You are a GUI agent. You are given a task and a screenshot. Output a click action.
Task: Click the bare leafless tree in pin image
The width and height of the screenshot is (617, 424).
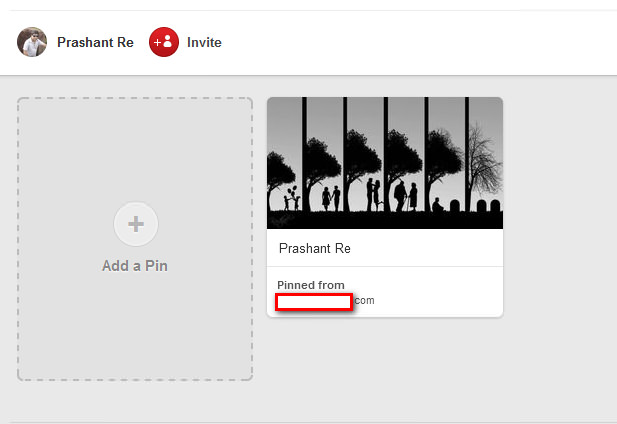pyautogui.click(x=480, y=160)
